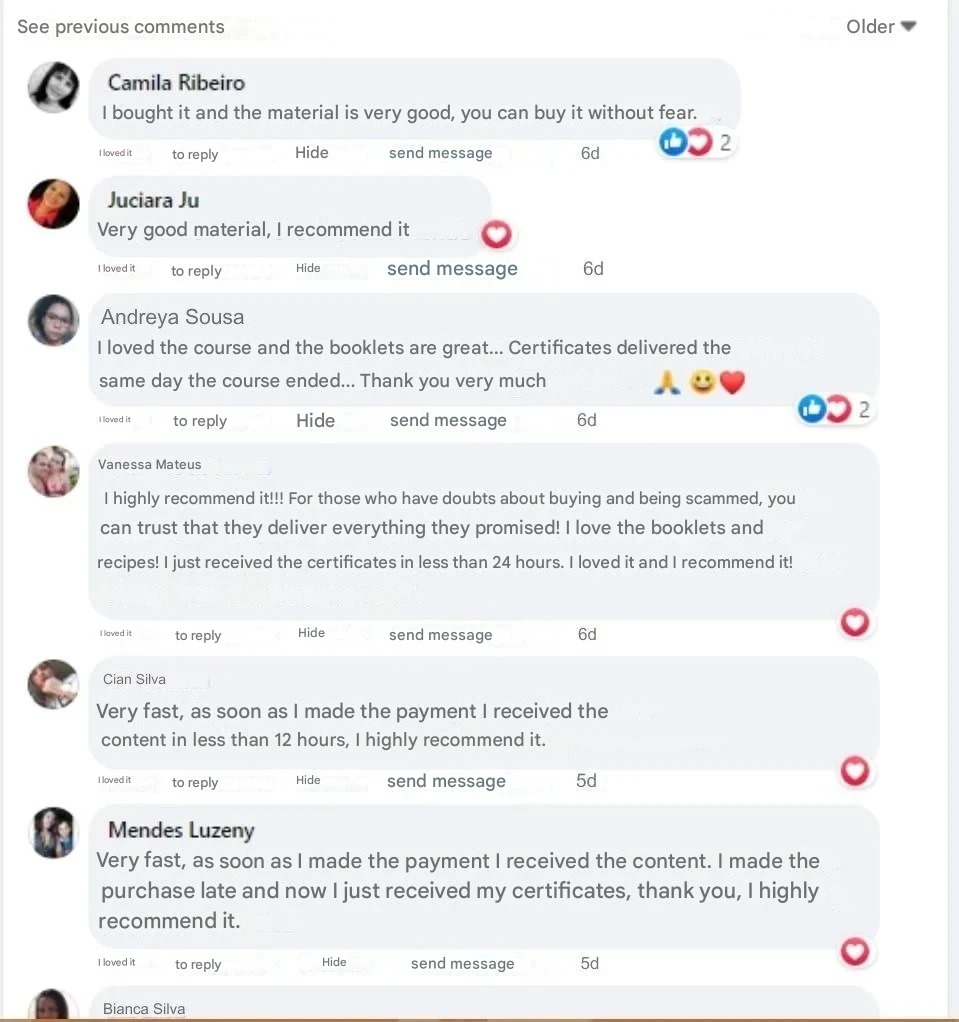Open Andreya Sousa's avatar

pyautogui.click(x=54, y=321)
